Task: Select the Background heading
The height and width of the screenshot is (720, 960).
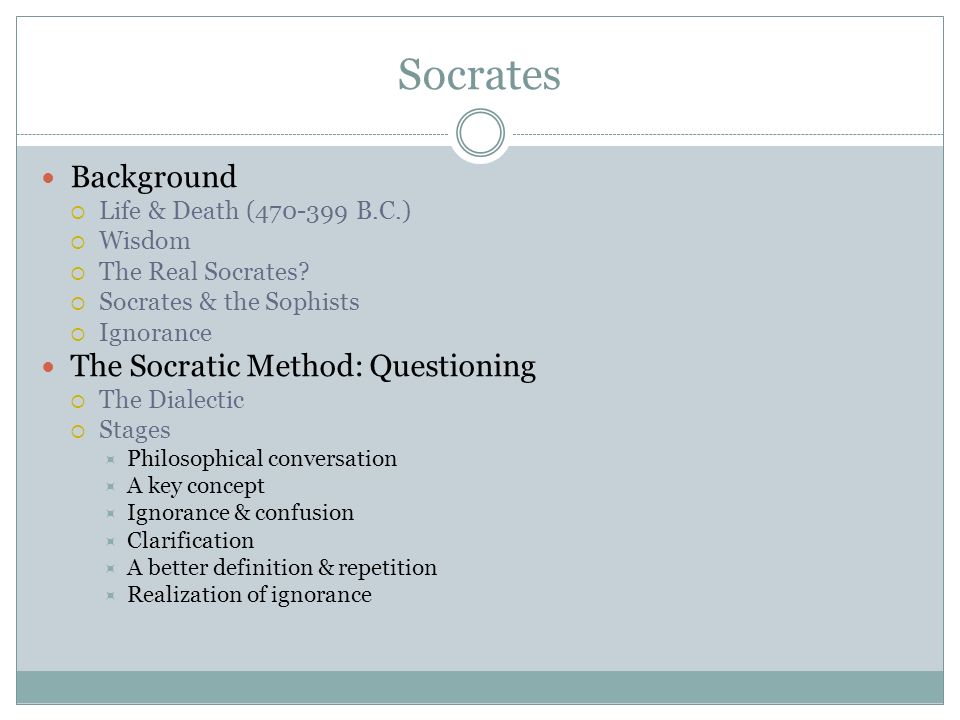Action: click(x=153, y=178)
